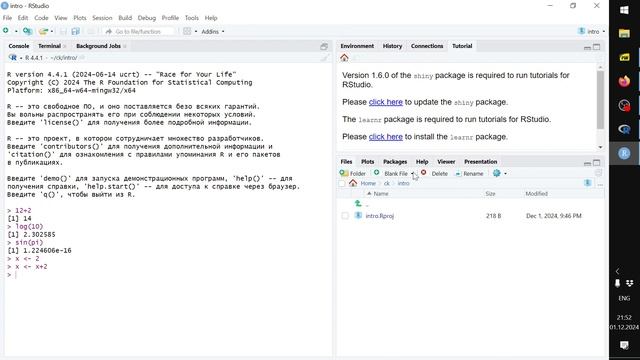Viewport: 640px width, 360px height.
Task: Click the ck breadcrumb in Files path
Action: [387, 184]
